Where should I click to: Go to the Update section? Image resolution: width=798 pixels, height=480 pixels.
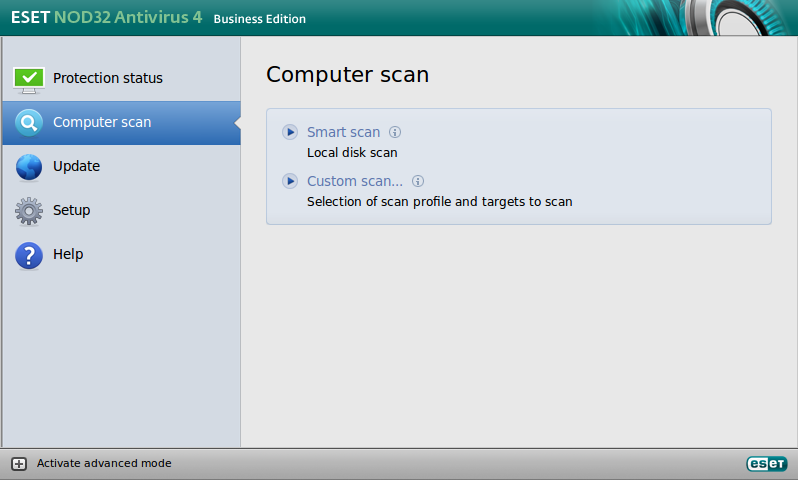tap(122, 166)
